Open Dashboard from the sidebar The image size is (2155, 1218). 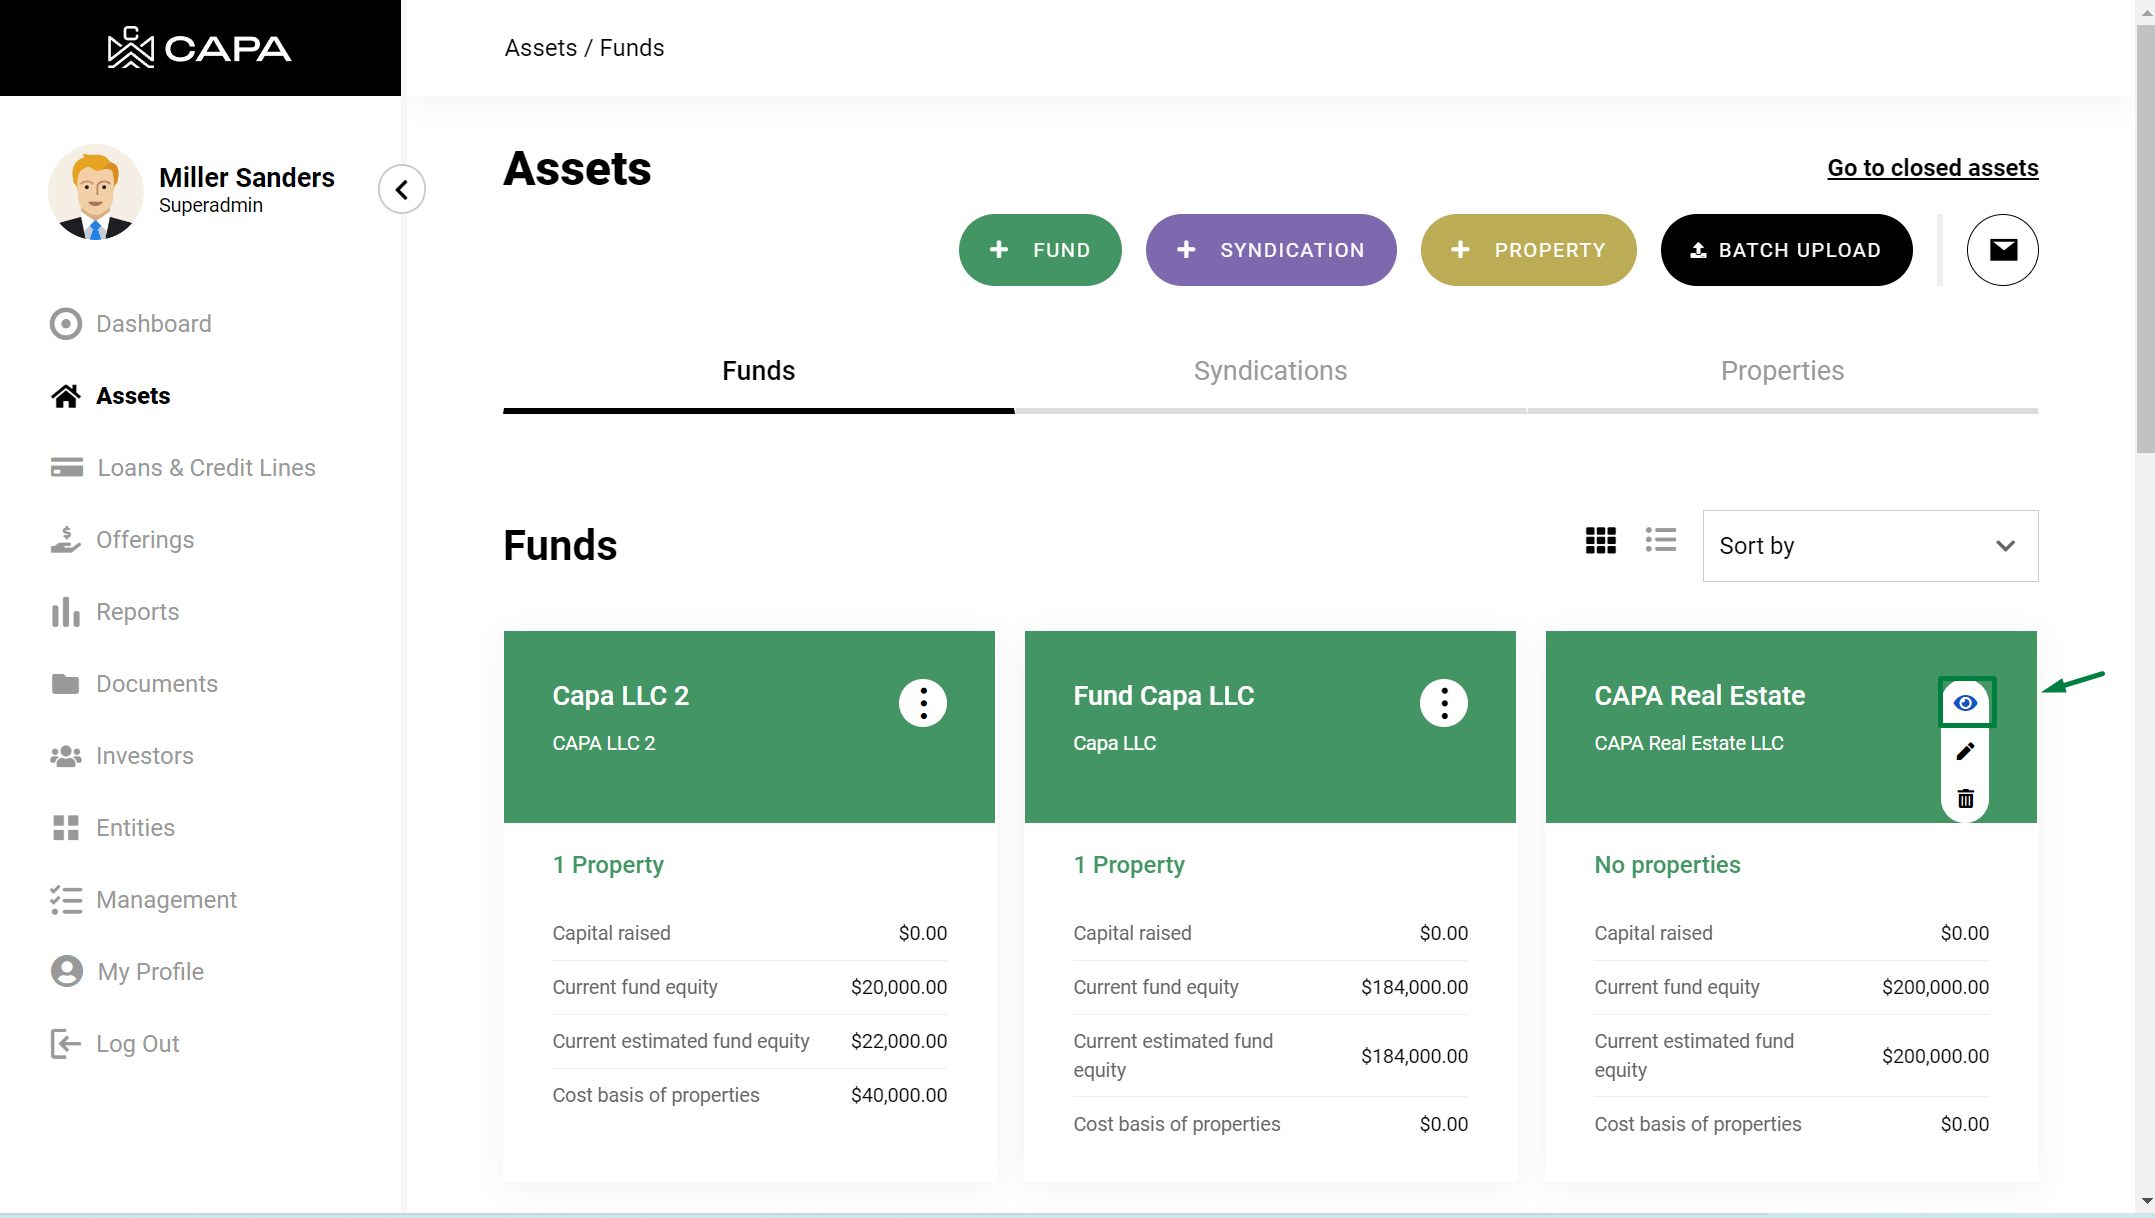point(153,324)
